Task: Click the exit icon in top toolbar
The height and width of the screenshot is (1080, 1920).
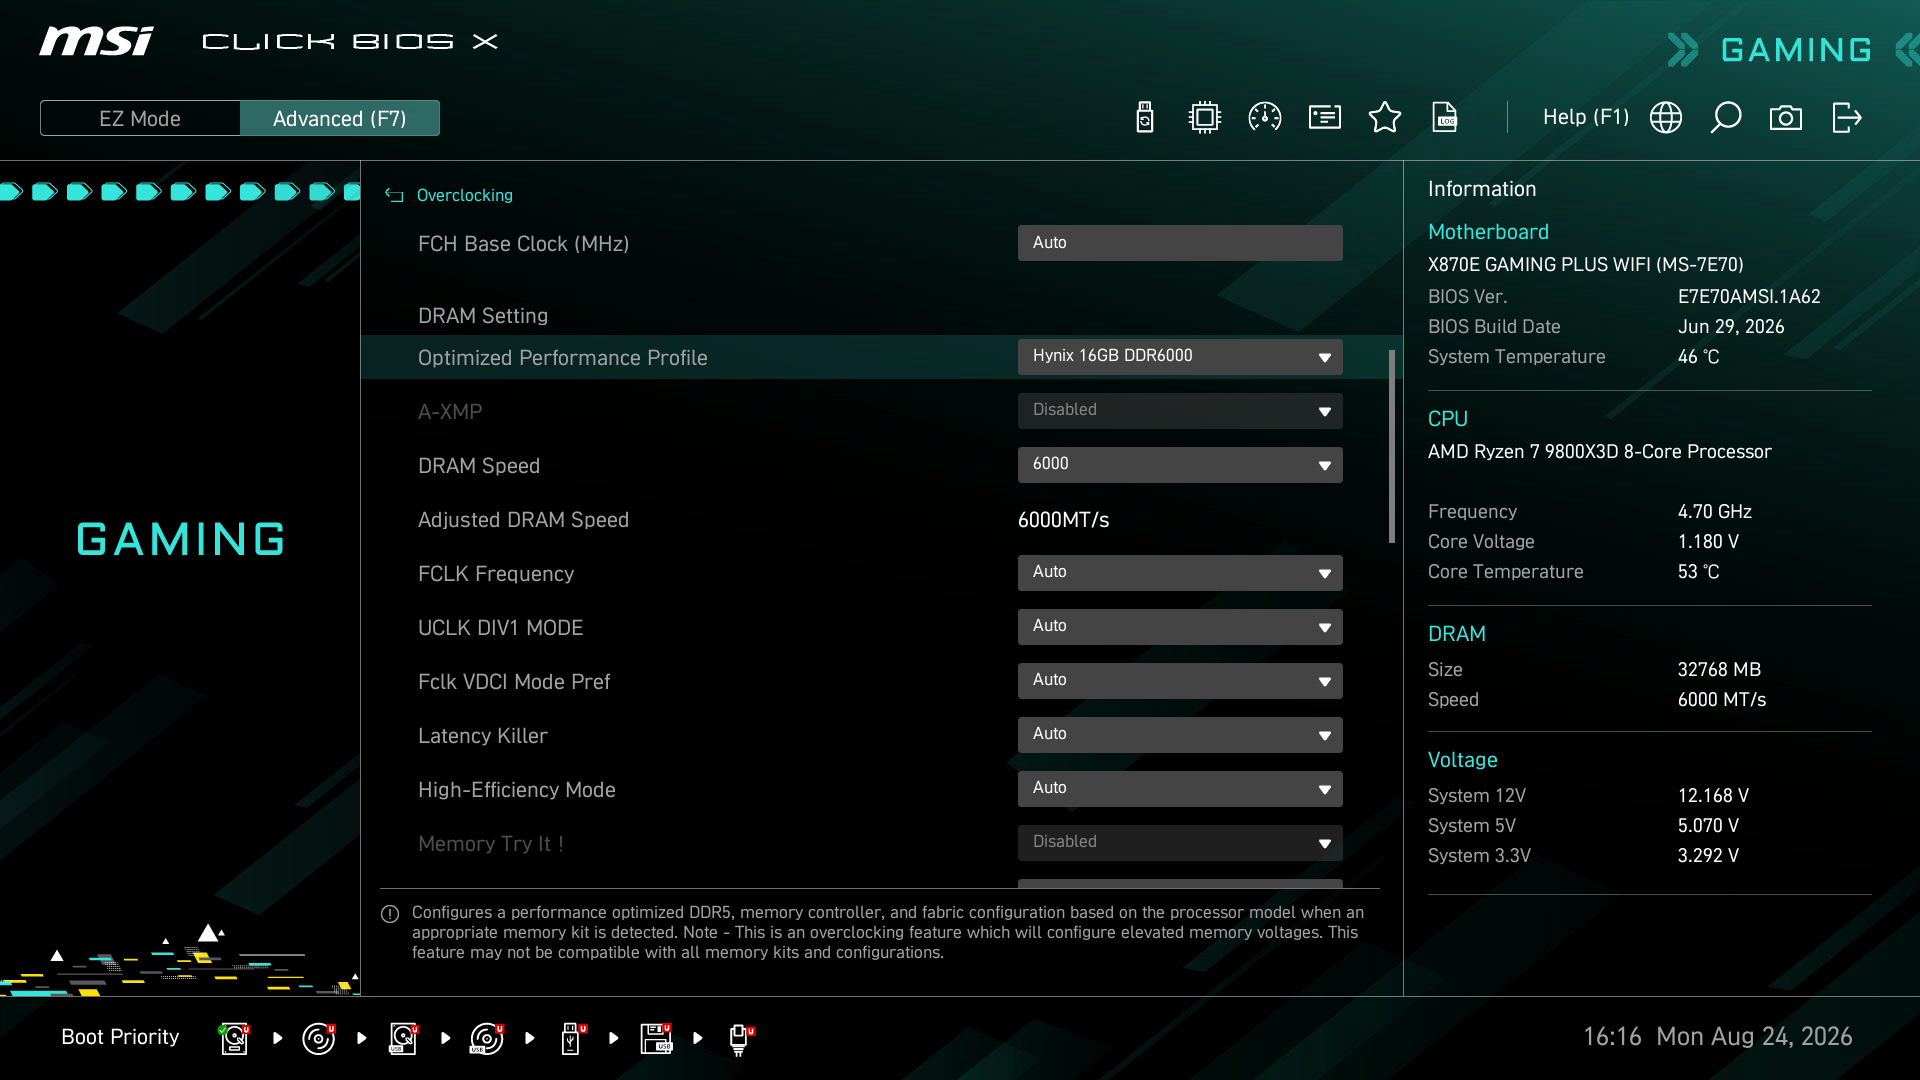Action: point(1846,118)
